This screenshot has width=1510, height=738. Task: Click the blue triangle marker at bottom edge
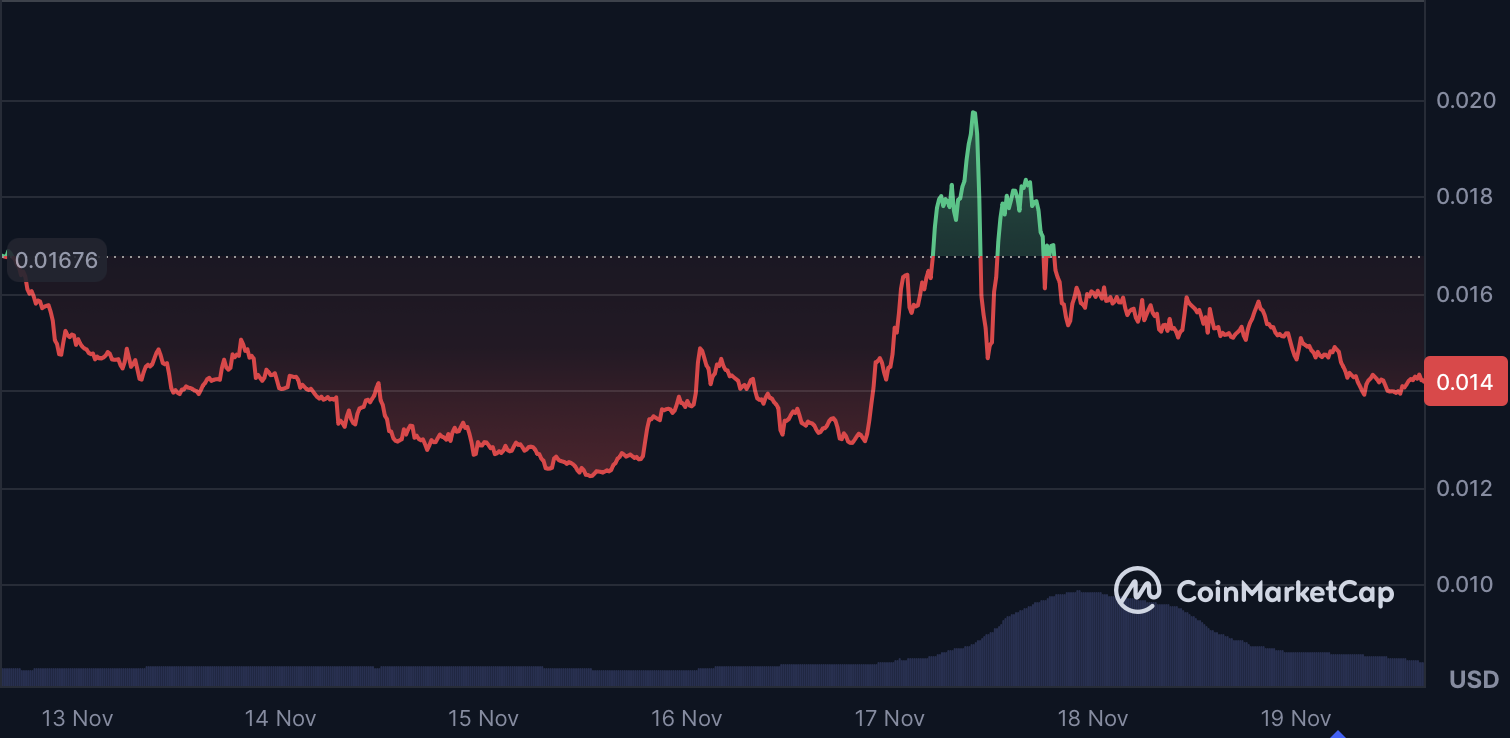(x=1338, y=733)
